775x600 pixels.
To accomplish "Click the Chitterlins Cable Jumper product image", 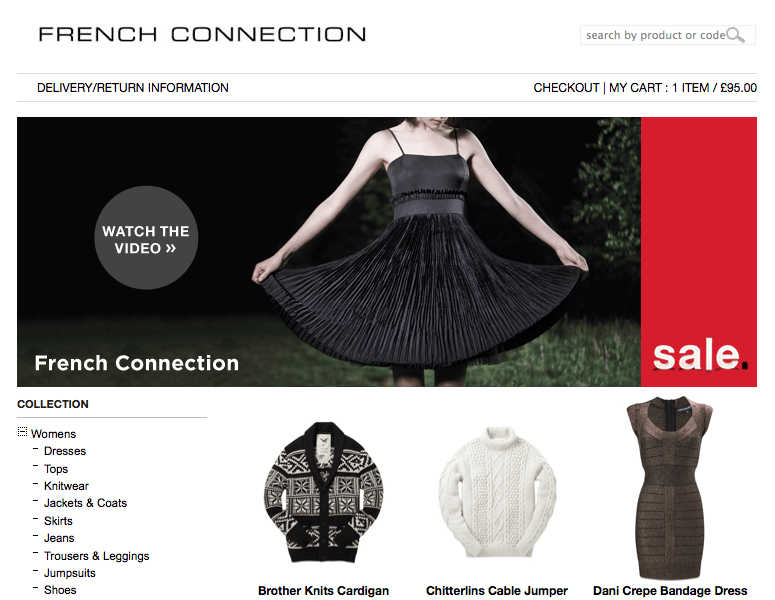I will pos(497,492).
